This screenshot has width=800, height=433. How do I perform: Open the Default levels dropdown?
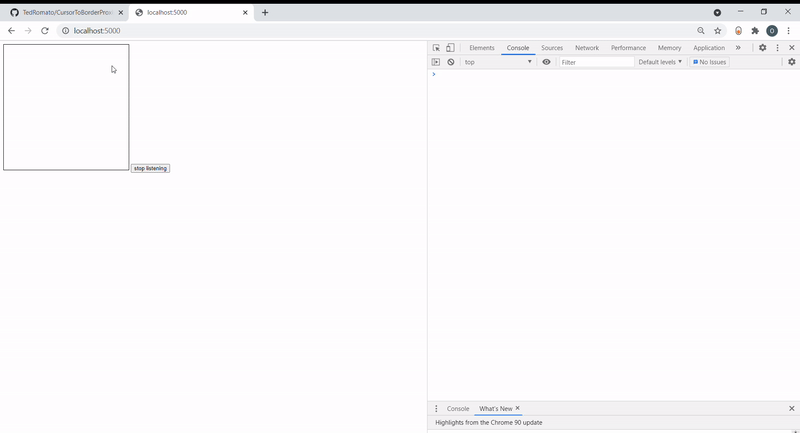[660, 62]
